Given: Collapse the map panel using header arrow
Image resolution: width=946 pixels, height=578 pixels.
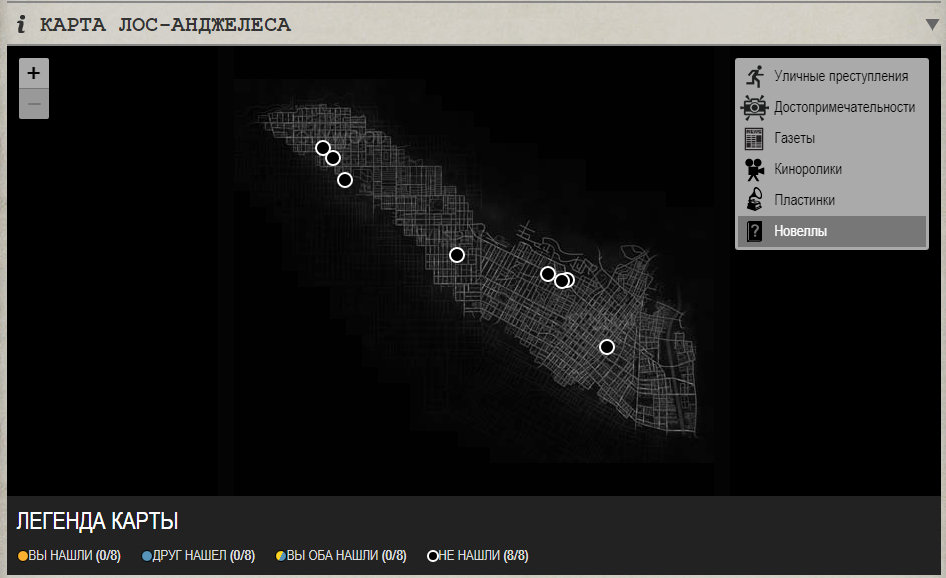Looking at the screenshot, I should click(x=932, y=25).
